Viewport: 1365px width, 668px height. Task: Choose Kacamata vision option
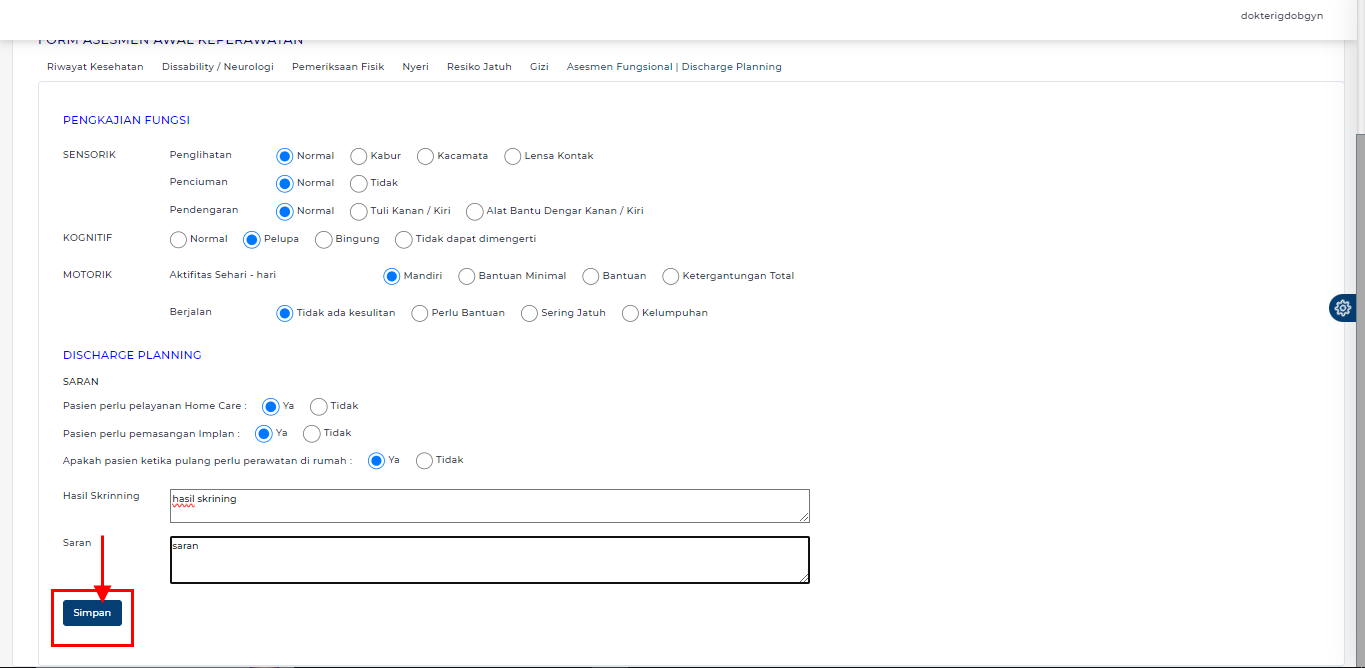pos(425,156)
